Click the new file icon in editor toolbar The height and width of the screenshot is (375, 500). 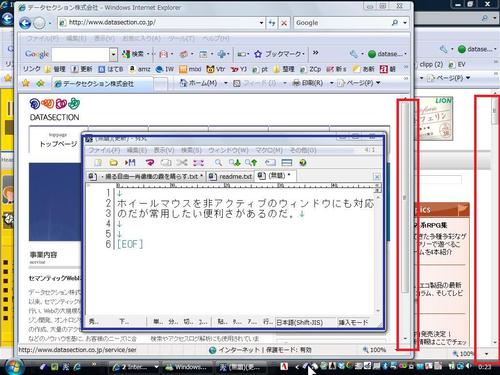coord(98,163)
